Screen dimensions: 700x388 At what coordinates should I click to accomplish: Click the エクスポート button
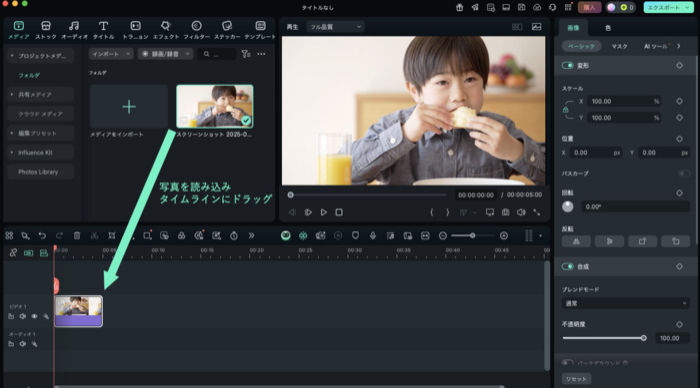click(x=668, y=8)
